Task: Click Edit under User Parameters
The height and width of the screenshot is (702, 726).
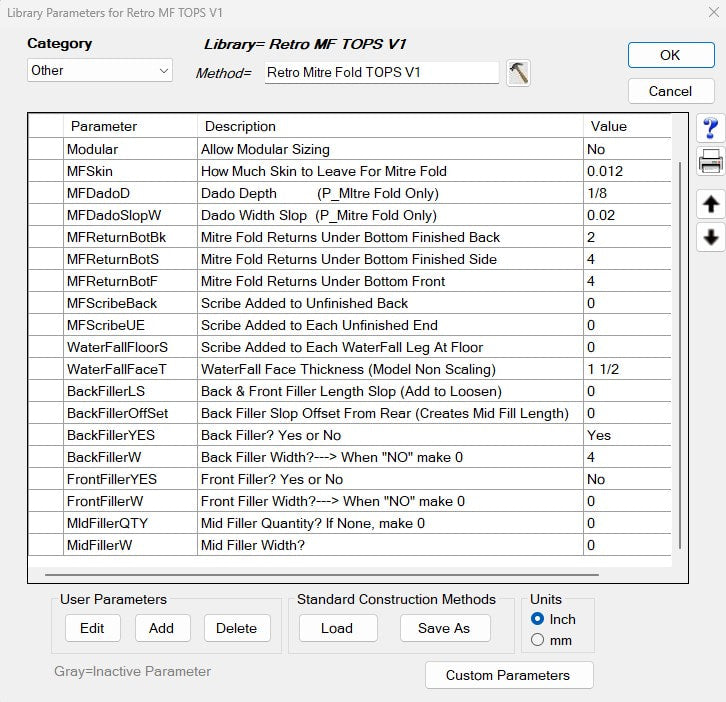Action: 92,628
